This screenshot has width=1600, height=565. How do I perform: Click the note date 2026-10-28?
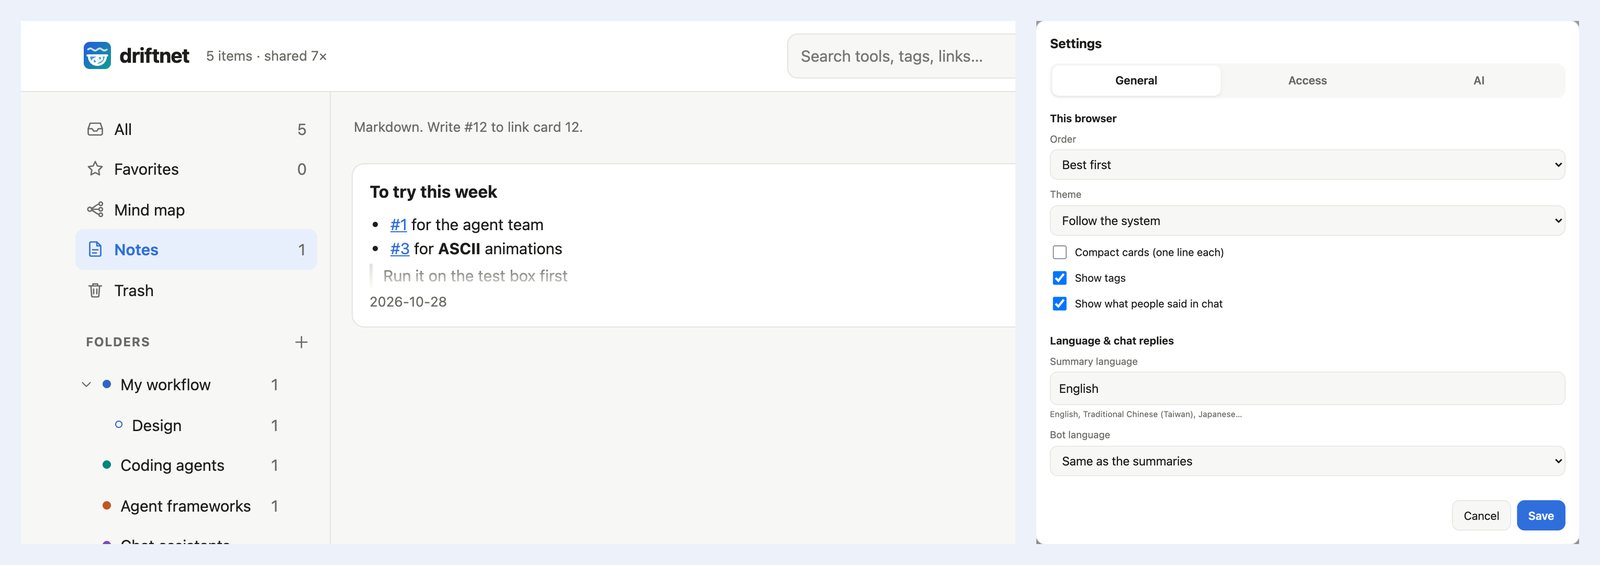pyautogui.click(x=408, y=302)
